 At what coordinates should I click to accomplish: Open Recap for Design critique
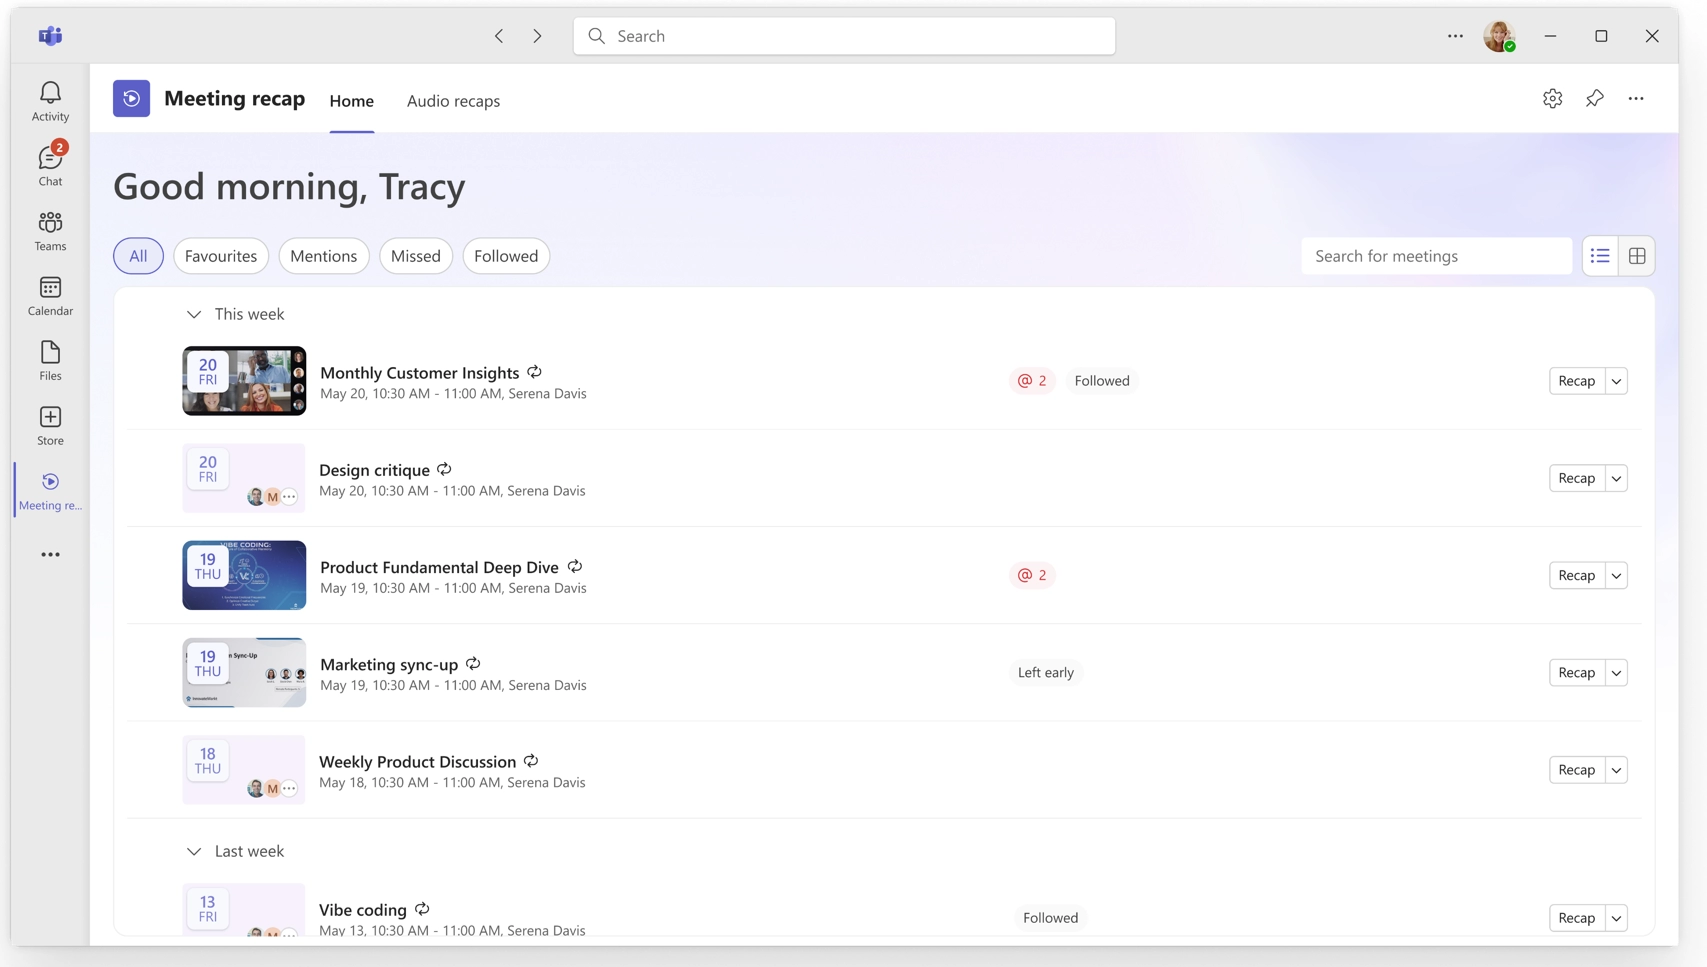coord(1577,478)
